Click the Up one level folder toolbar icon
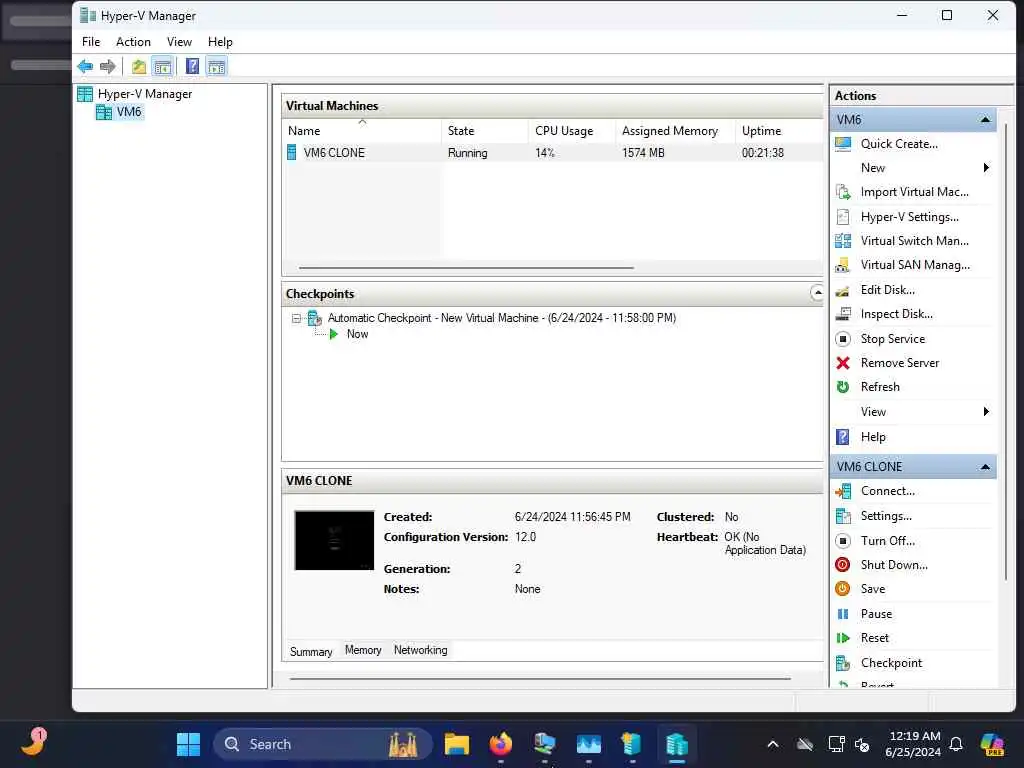The height and width of the screenshot is (768, 1024). (x=138, y=66)
